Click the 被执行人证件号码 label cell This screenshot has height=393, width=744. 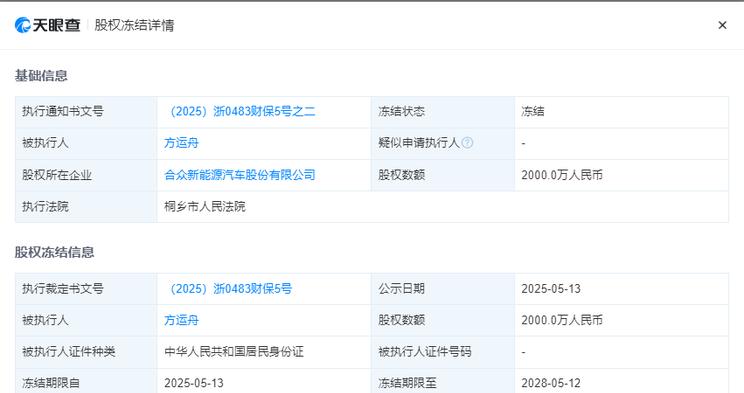pos(443,352)
